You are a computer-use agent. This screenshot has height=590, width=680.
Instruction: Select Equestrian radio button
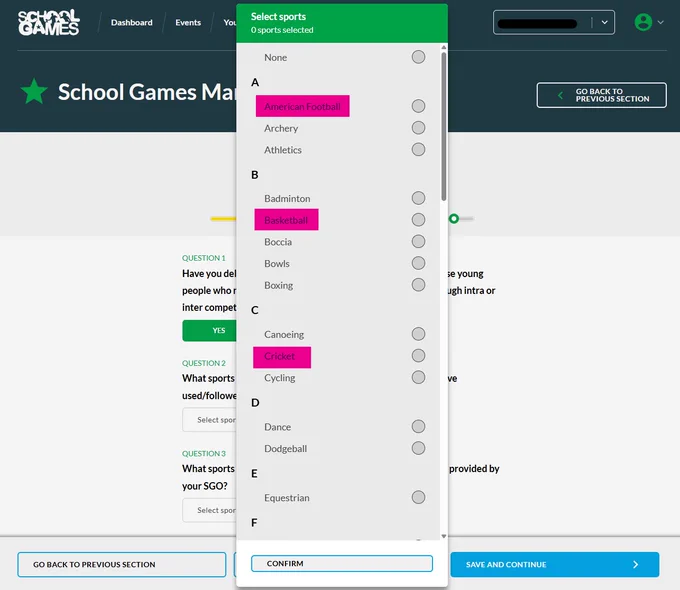(418, 497)
